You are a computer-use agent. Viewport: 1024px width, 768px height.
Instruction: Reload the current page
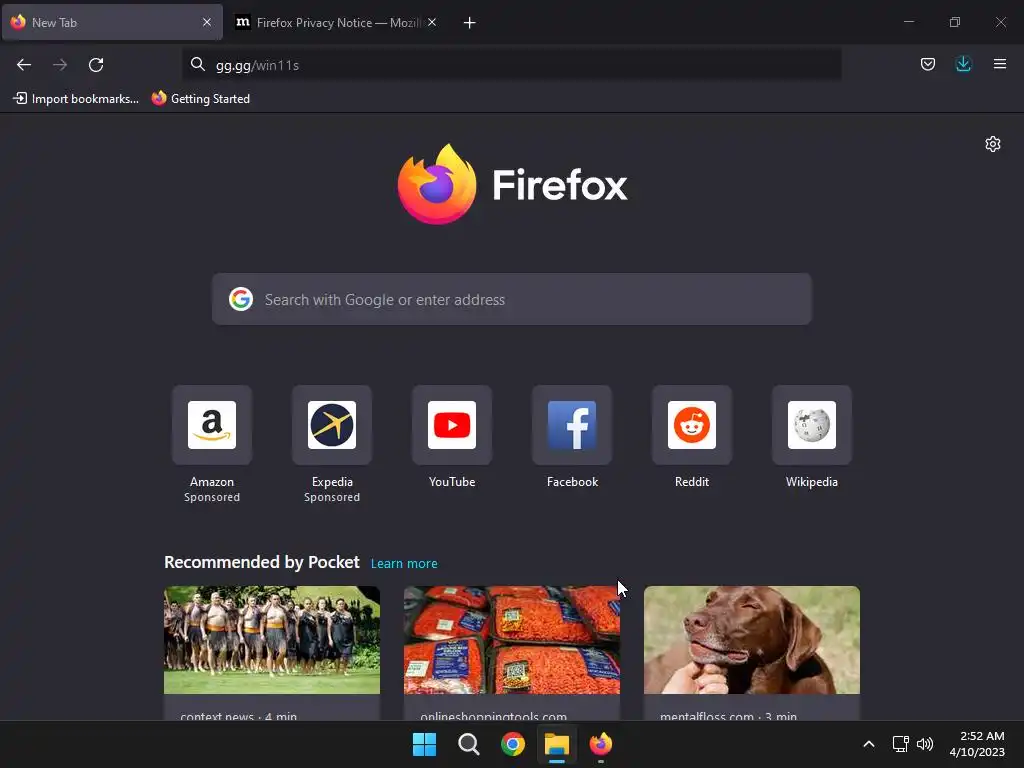coord(96,65)
